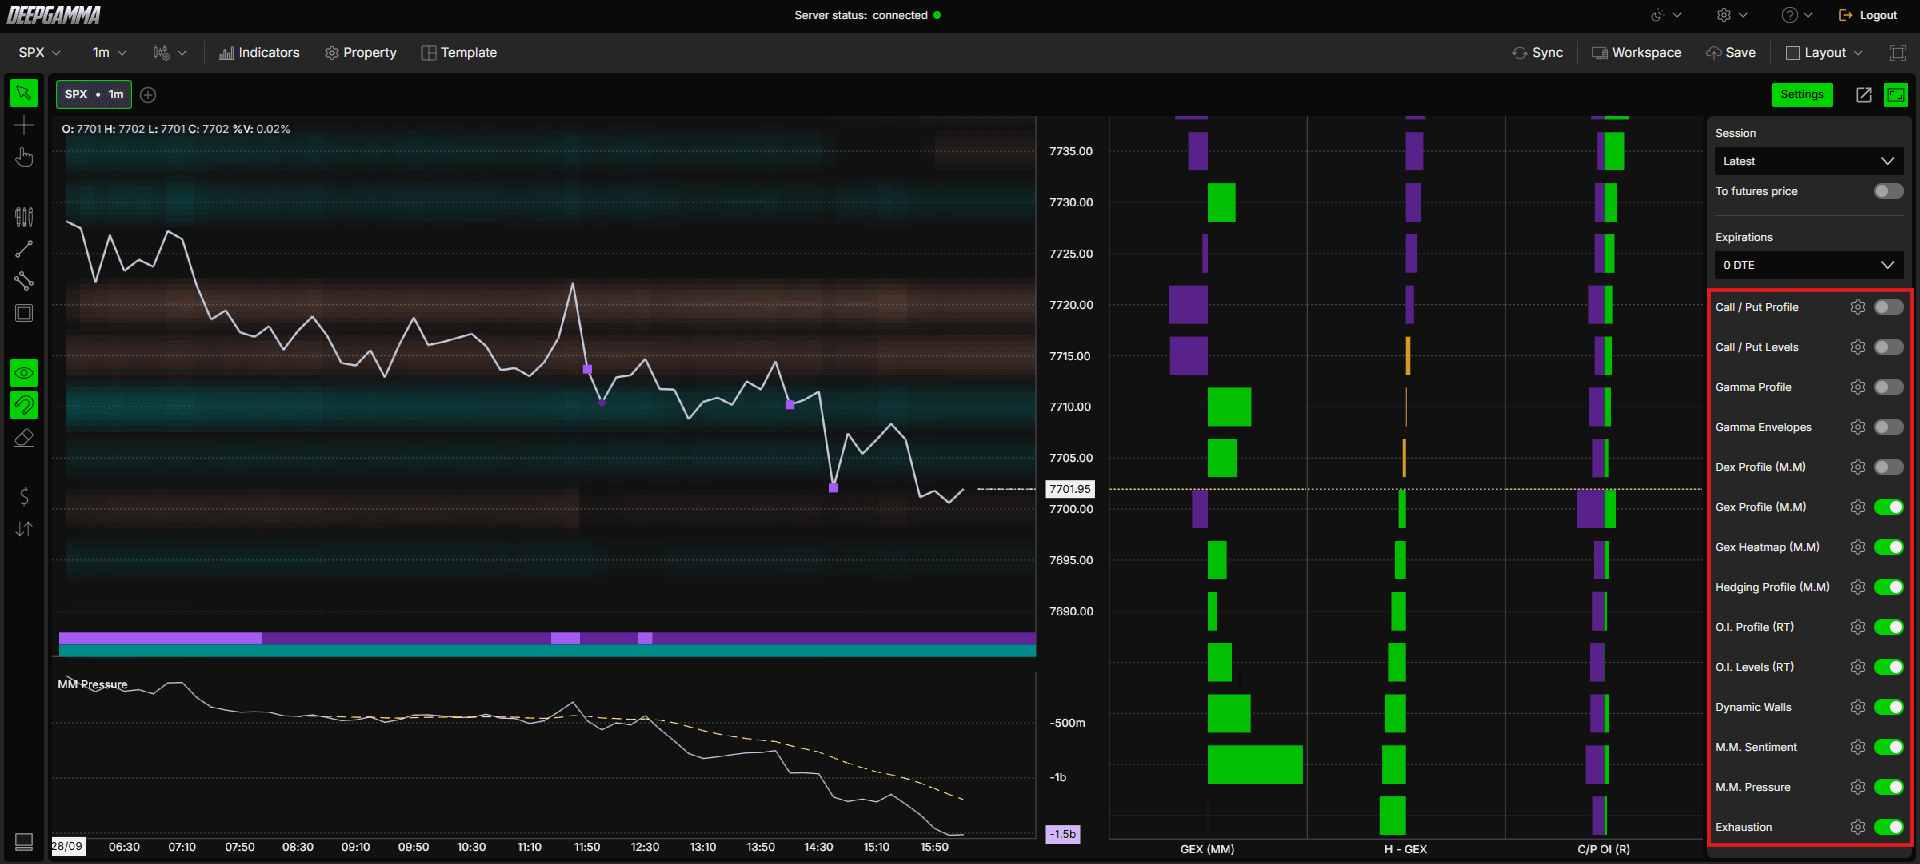Open the Expirations 0 DTE dropdown
Viewport: 1920px width, 864px height.
(x=1808, y=265)
